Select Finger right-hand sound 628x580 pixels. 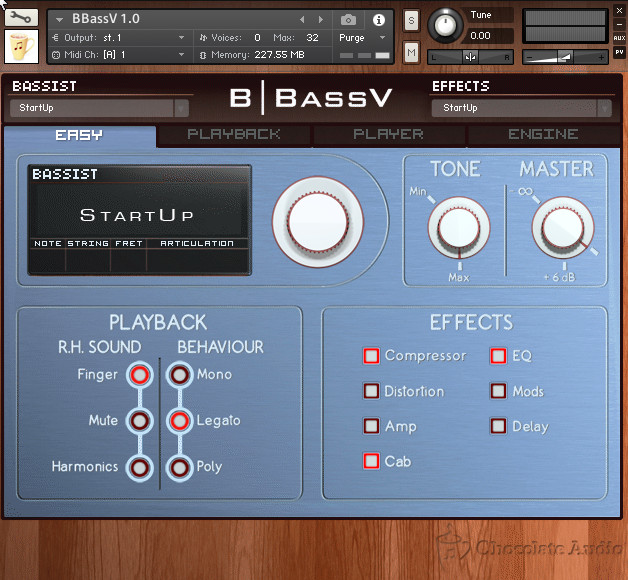pyautogui.click(x=140, y=375)
